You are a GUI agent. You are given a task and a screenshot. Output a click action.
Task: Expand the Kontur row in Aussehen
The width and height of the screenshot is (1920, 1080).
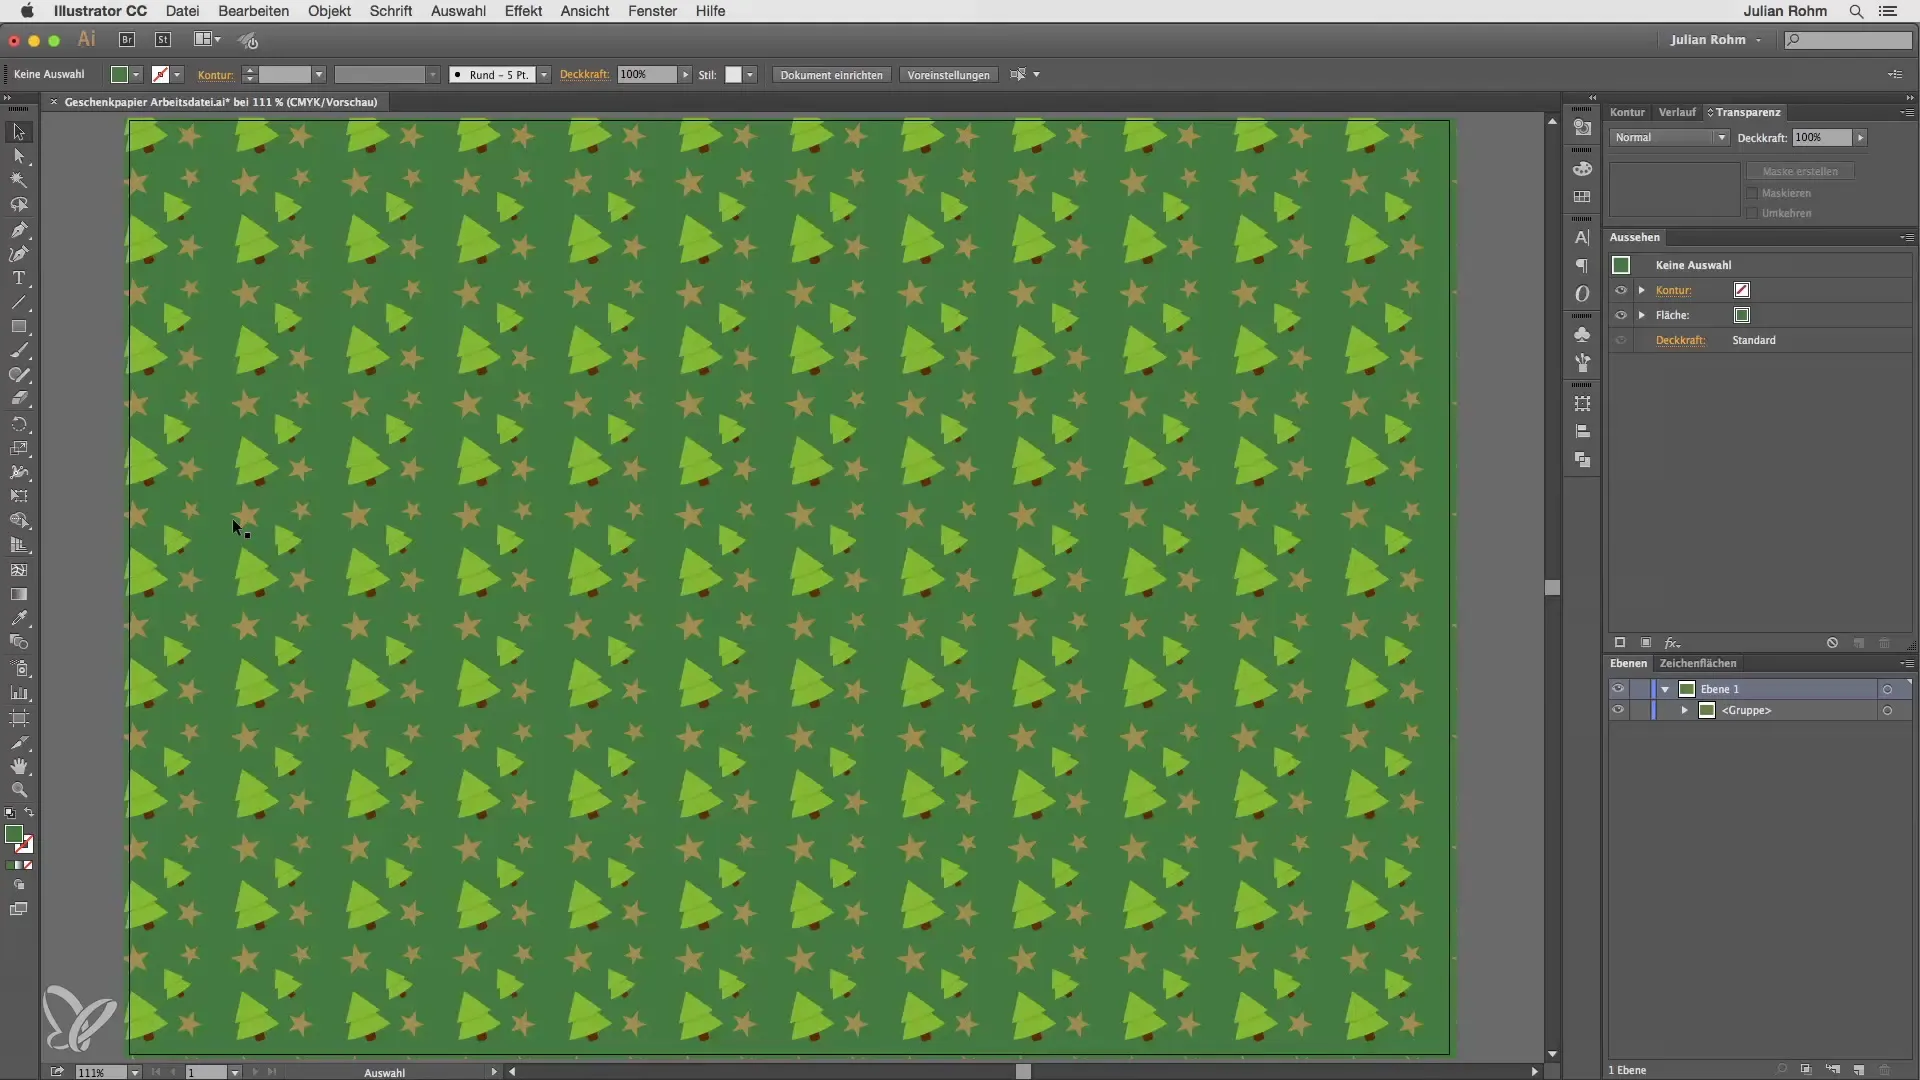pyautogui.click(x=1642, y=290)
